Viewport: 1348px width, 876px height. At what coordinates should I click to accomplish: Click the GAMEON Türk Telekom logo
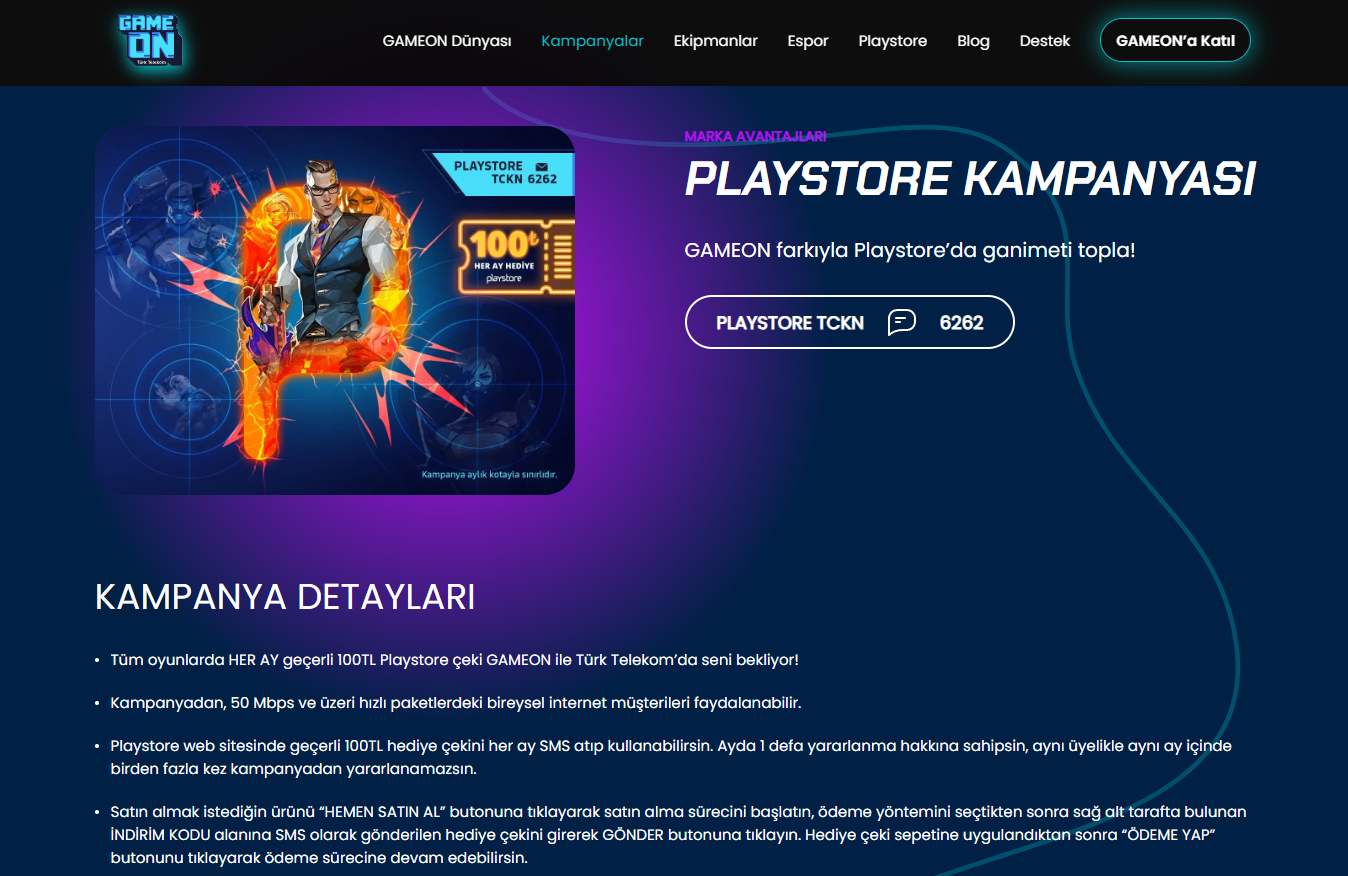[149, 41]
